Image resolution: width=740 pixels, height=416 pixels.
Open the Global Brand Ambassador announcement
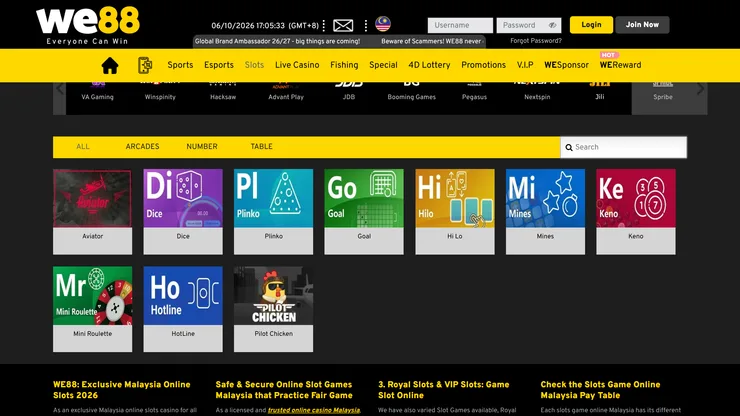[x=278, y=42]
